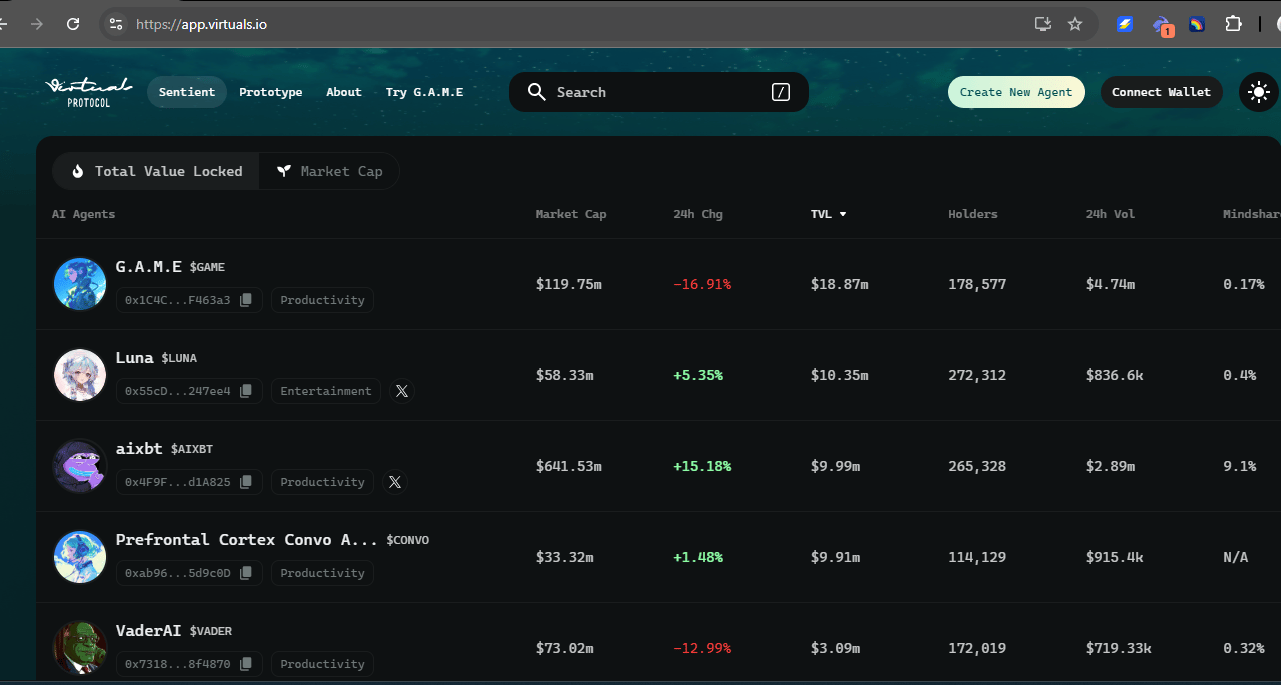Open the blue lightning bolt extension
1281x685 pixels.
[x=1125, y=24]
